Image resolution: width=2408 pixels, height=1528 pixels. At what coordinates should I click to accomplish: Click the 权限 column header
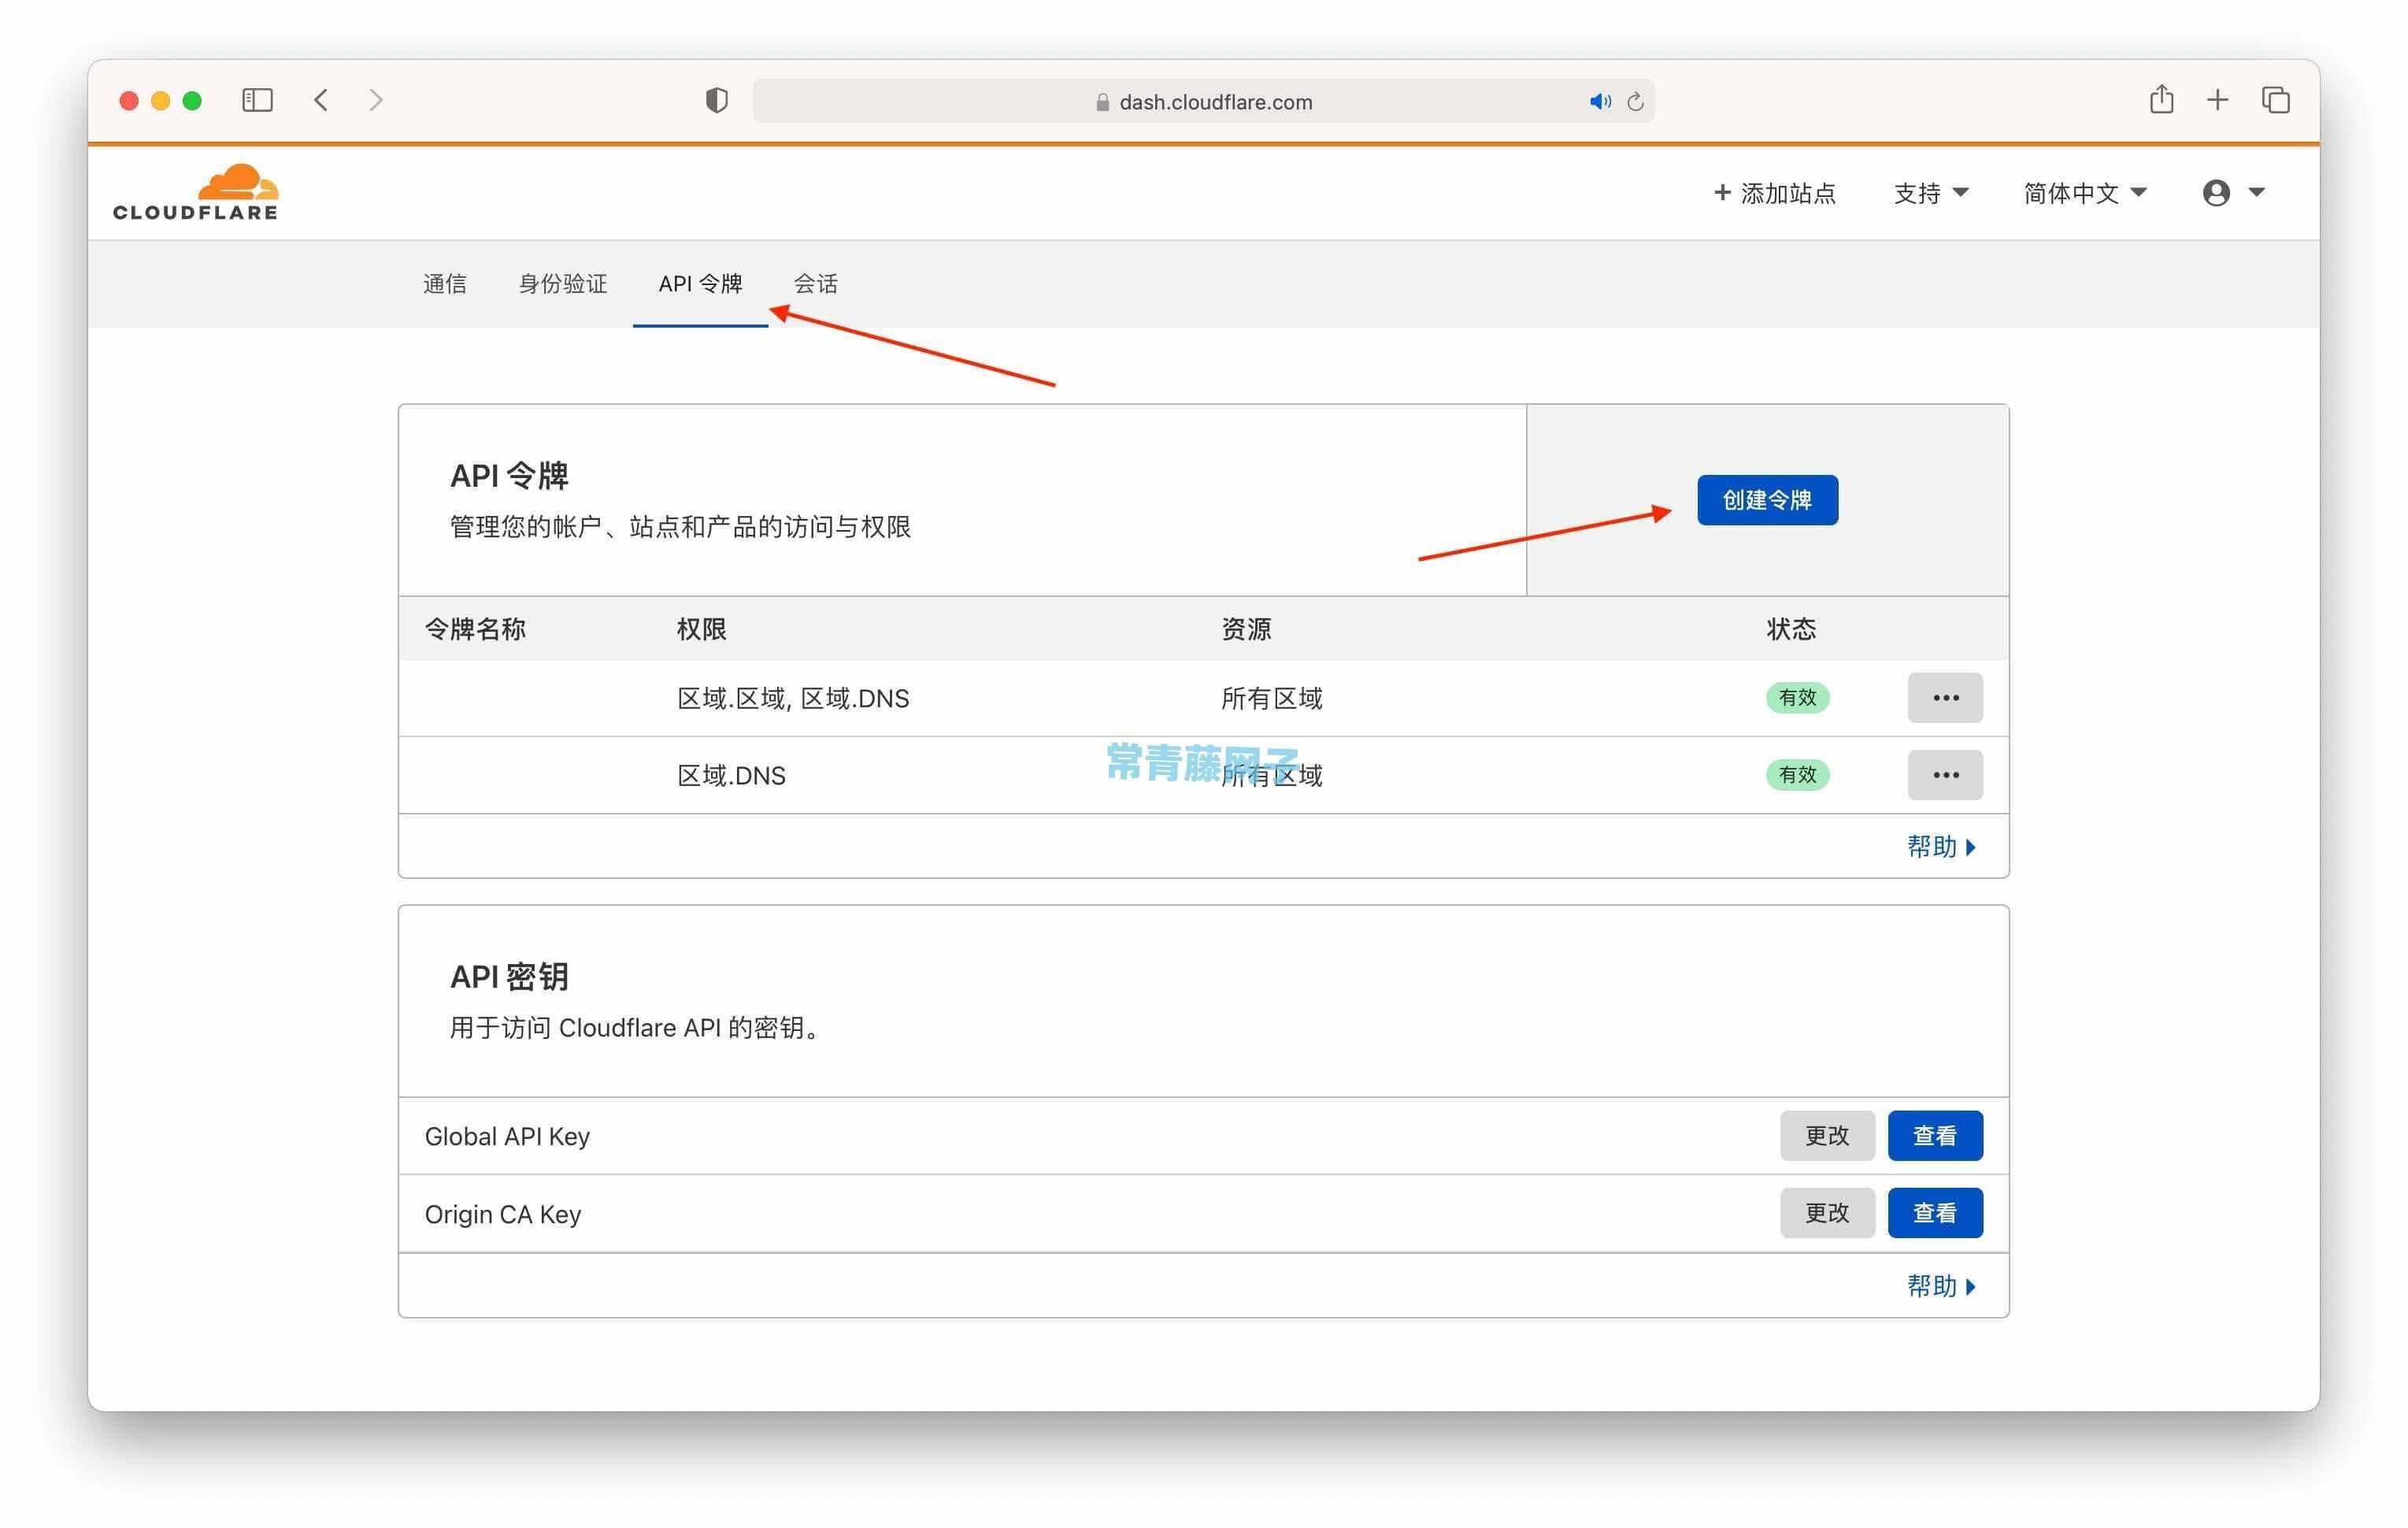701,629
